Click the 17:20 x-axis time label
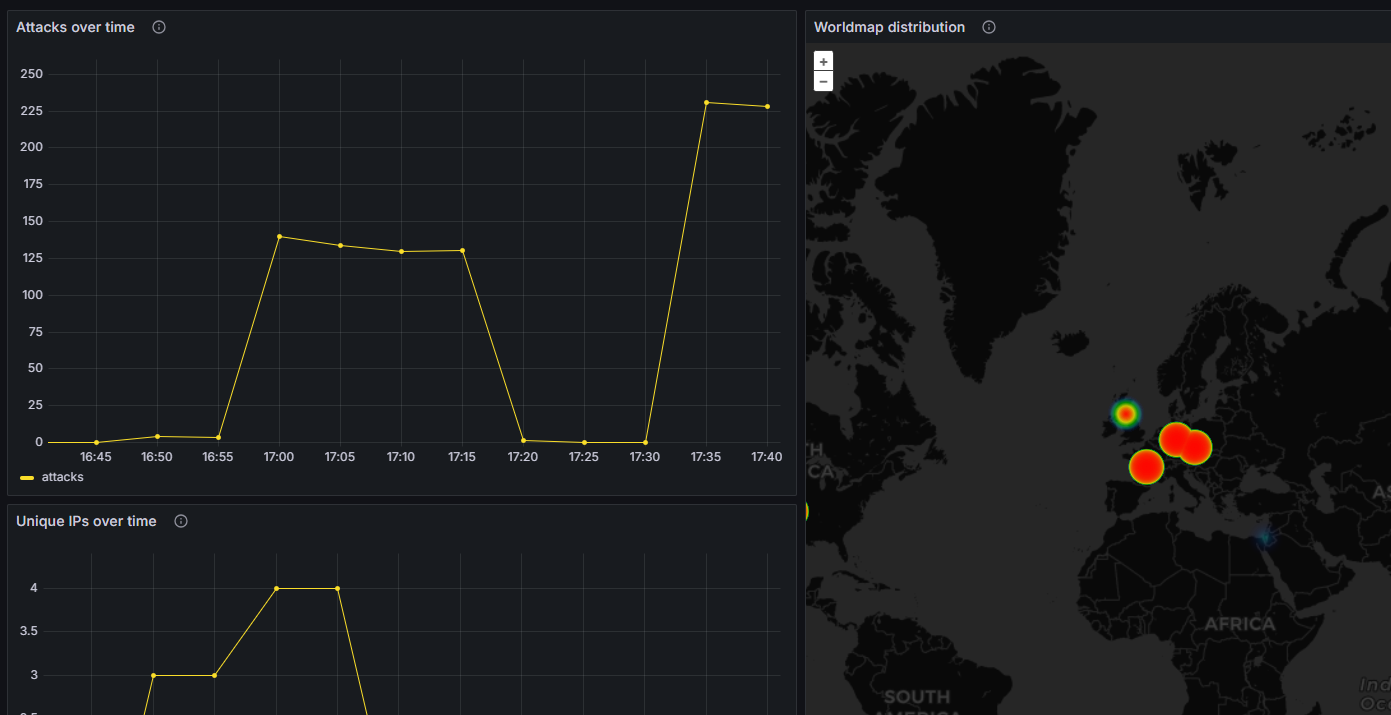This screenshot has height=715, width=1391. pos(523,457)
